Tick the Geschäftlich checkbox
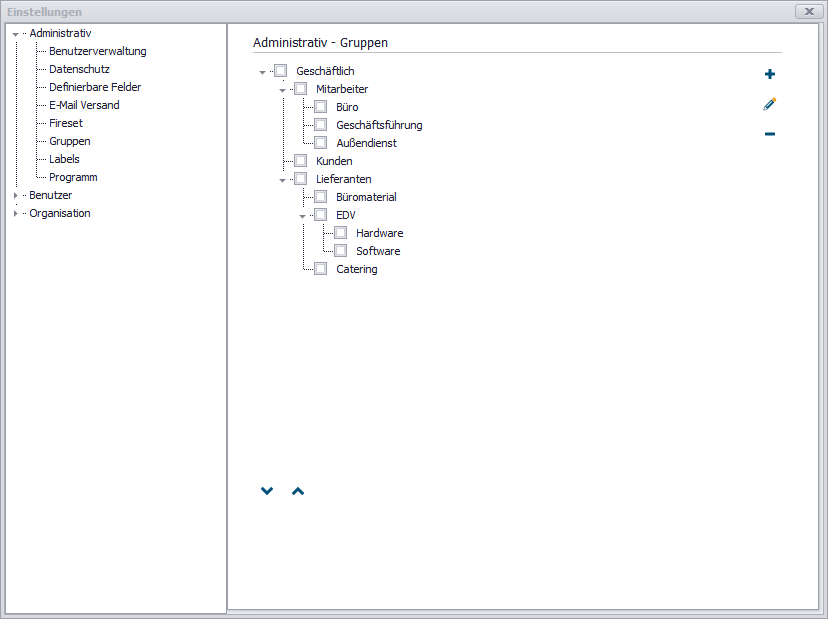 click(x=280, y=71)
